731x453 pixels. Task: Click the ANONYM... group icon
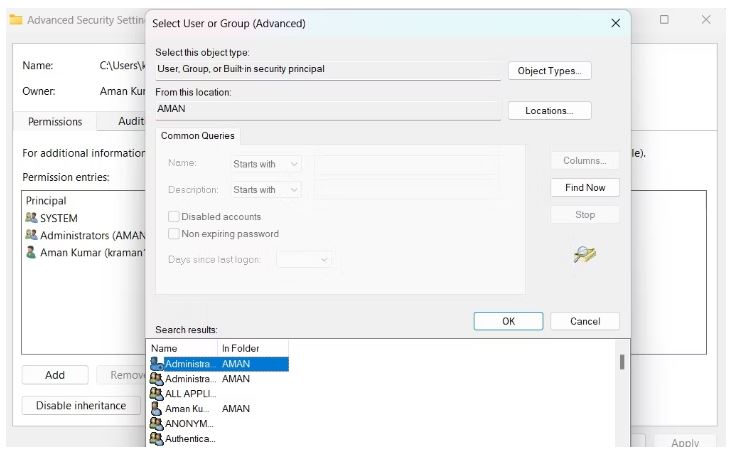point(156,423)
